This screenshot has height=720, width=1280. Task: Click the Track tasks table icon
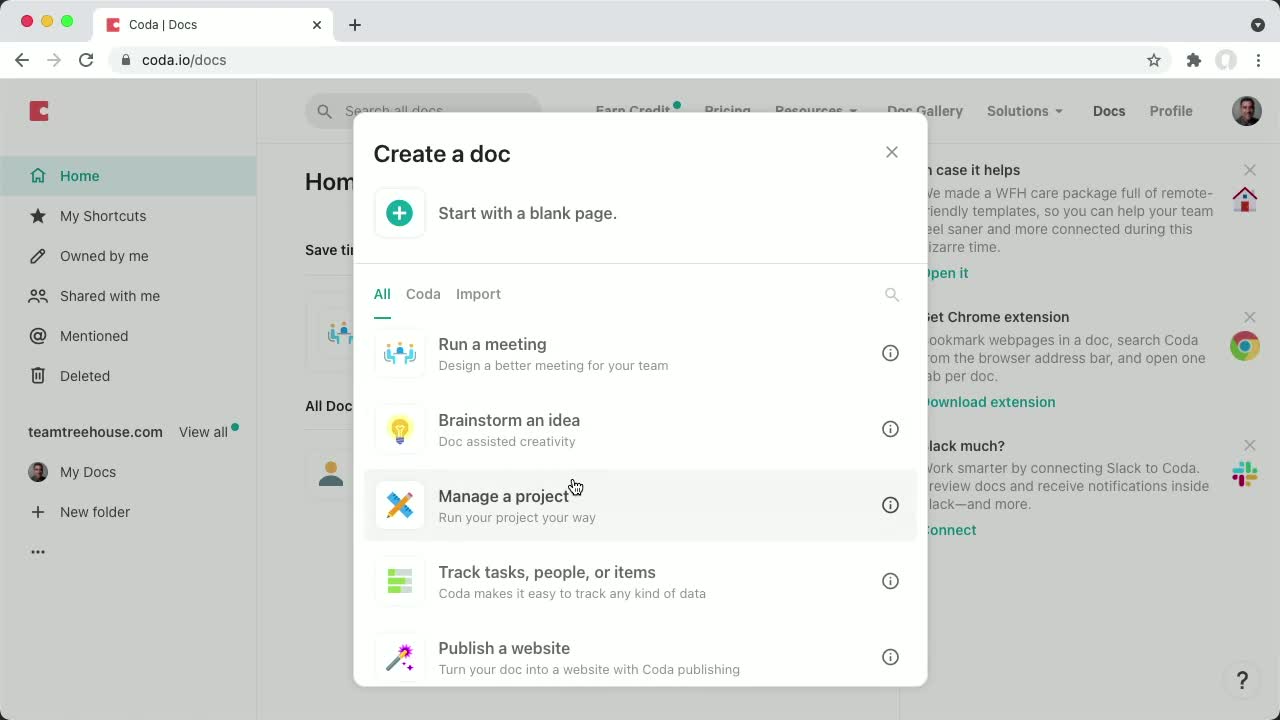coord(399,581)
